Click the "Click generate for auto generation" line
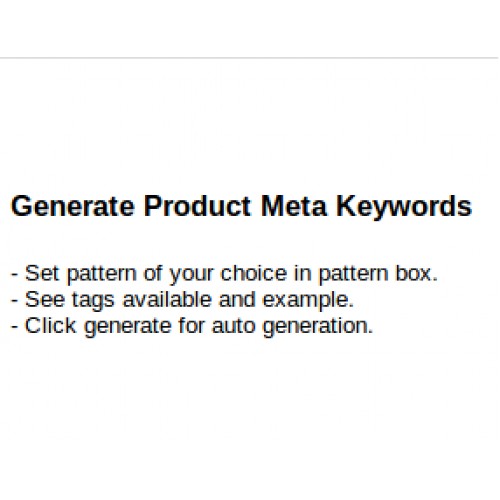The image size is (500, 500). click(192, 327)
